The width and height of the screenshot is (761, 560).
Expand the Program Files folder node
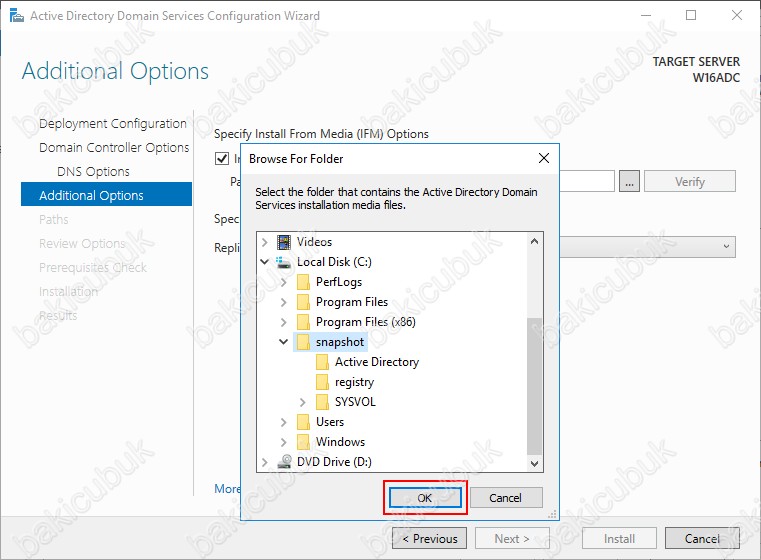tap(283, 302)
